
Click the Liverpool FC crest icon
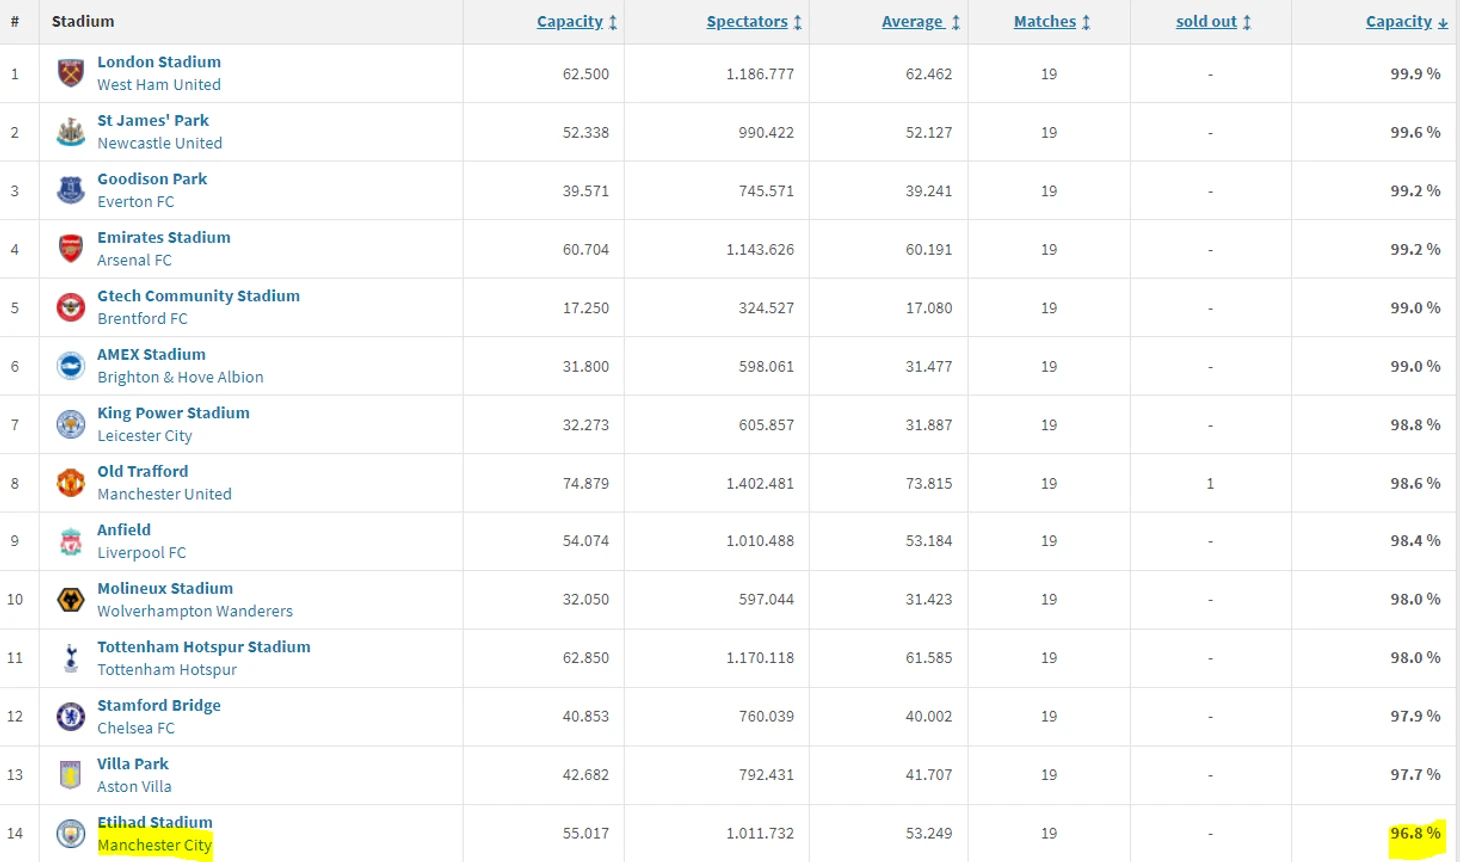click(x=70, y=541)
